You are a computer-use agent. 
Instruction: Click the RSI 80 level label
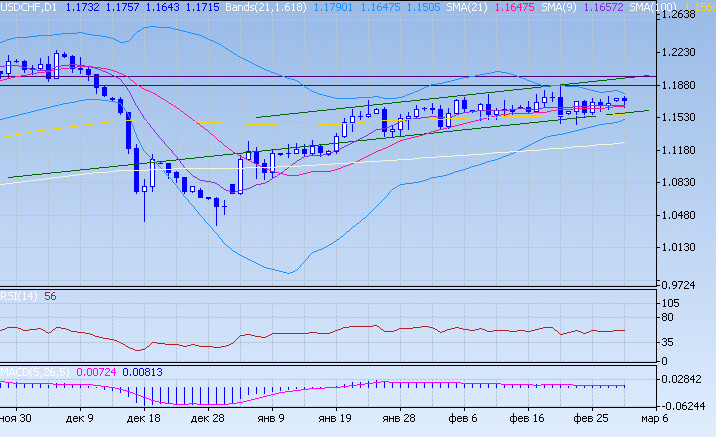(x=673, y=320)
